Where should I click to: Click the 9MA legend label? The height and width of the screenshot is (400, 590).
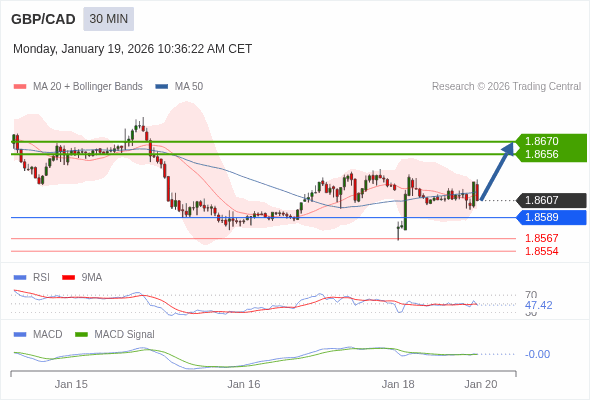92,278
